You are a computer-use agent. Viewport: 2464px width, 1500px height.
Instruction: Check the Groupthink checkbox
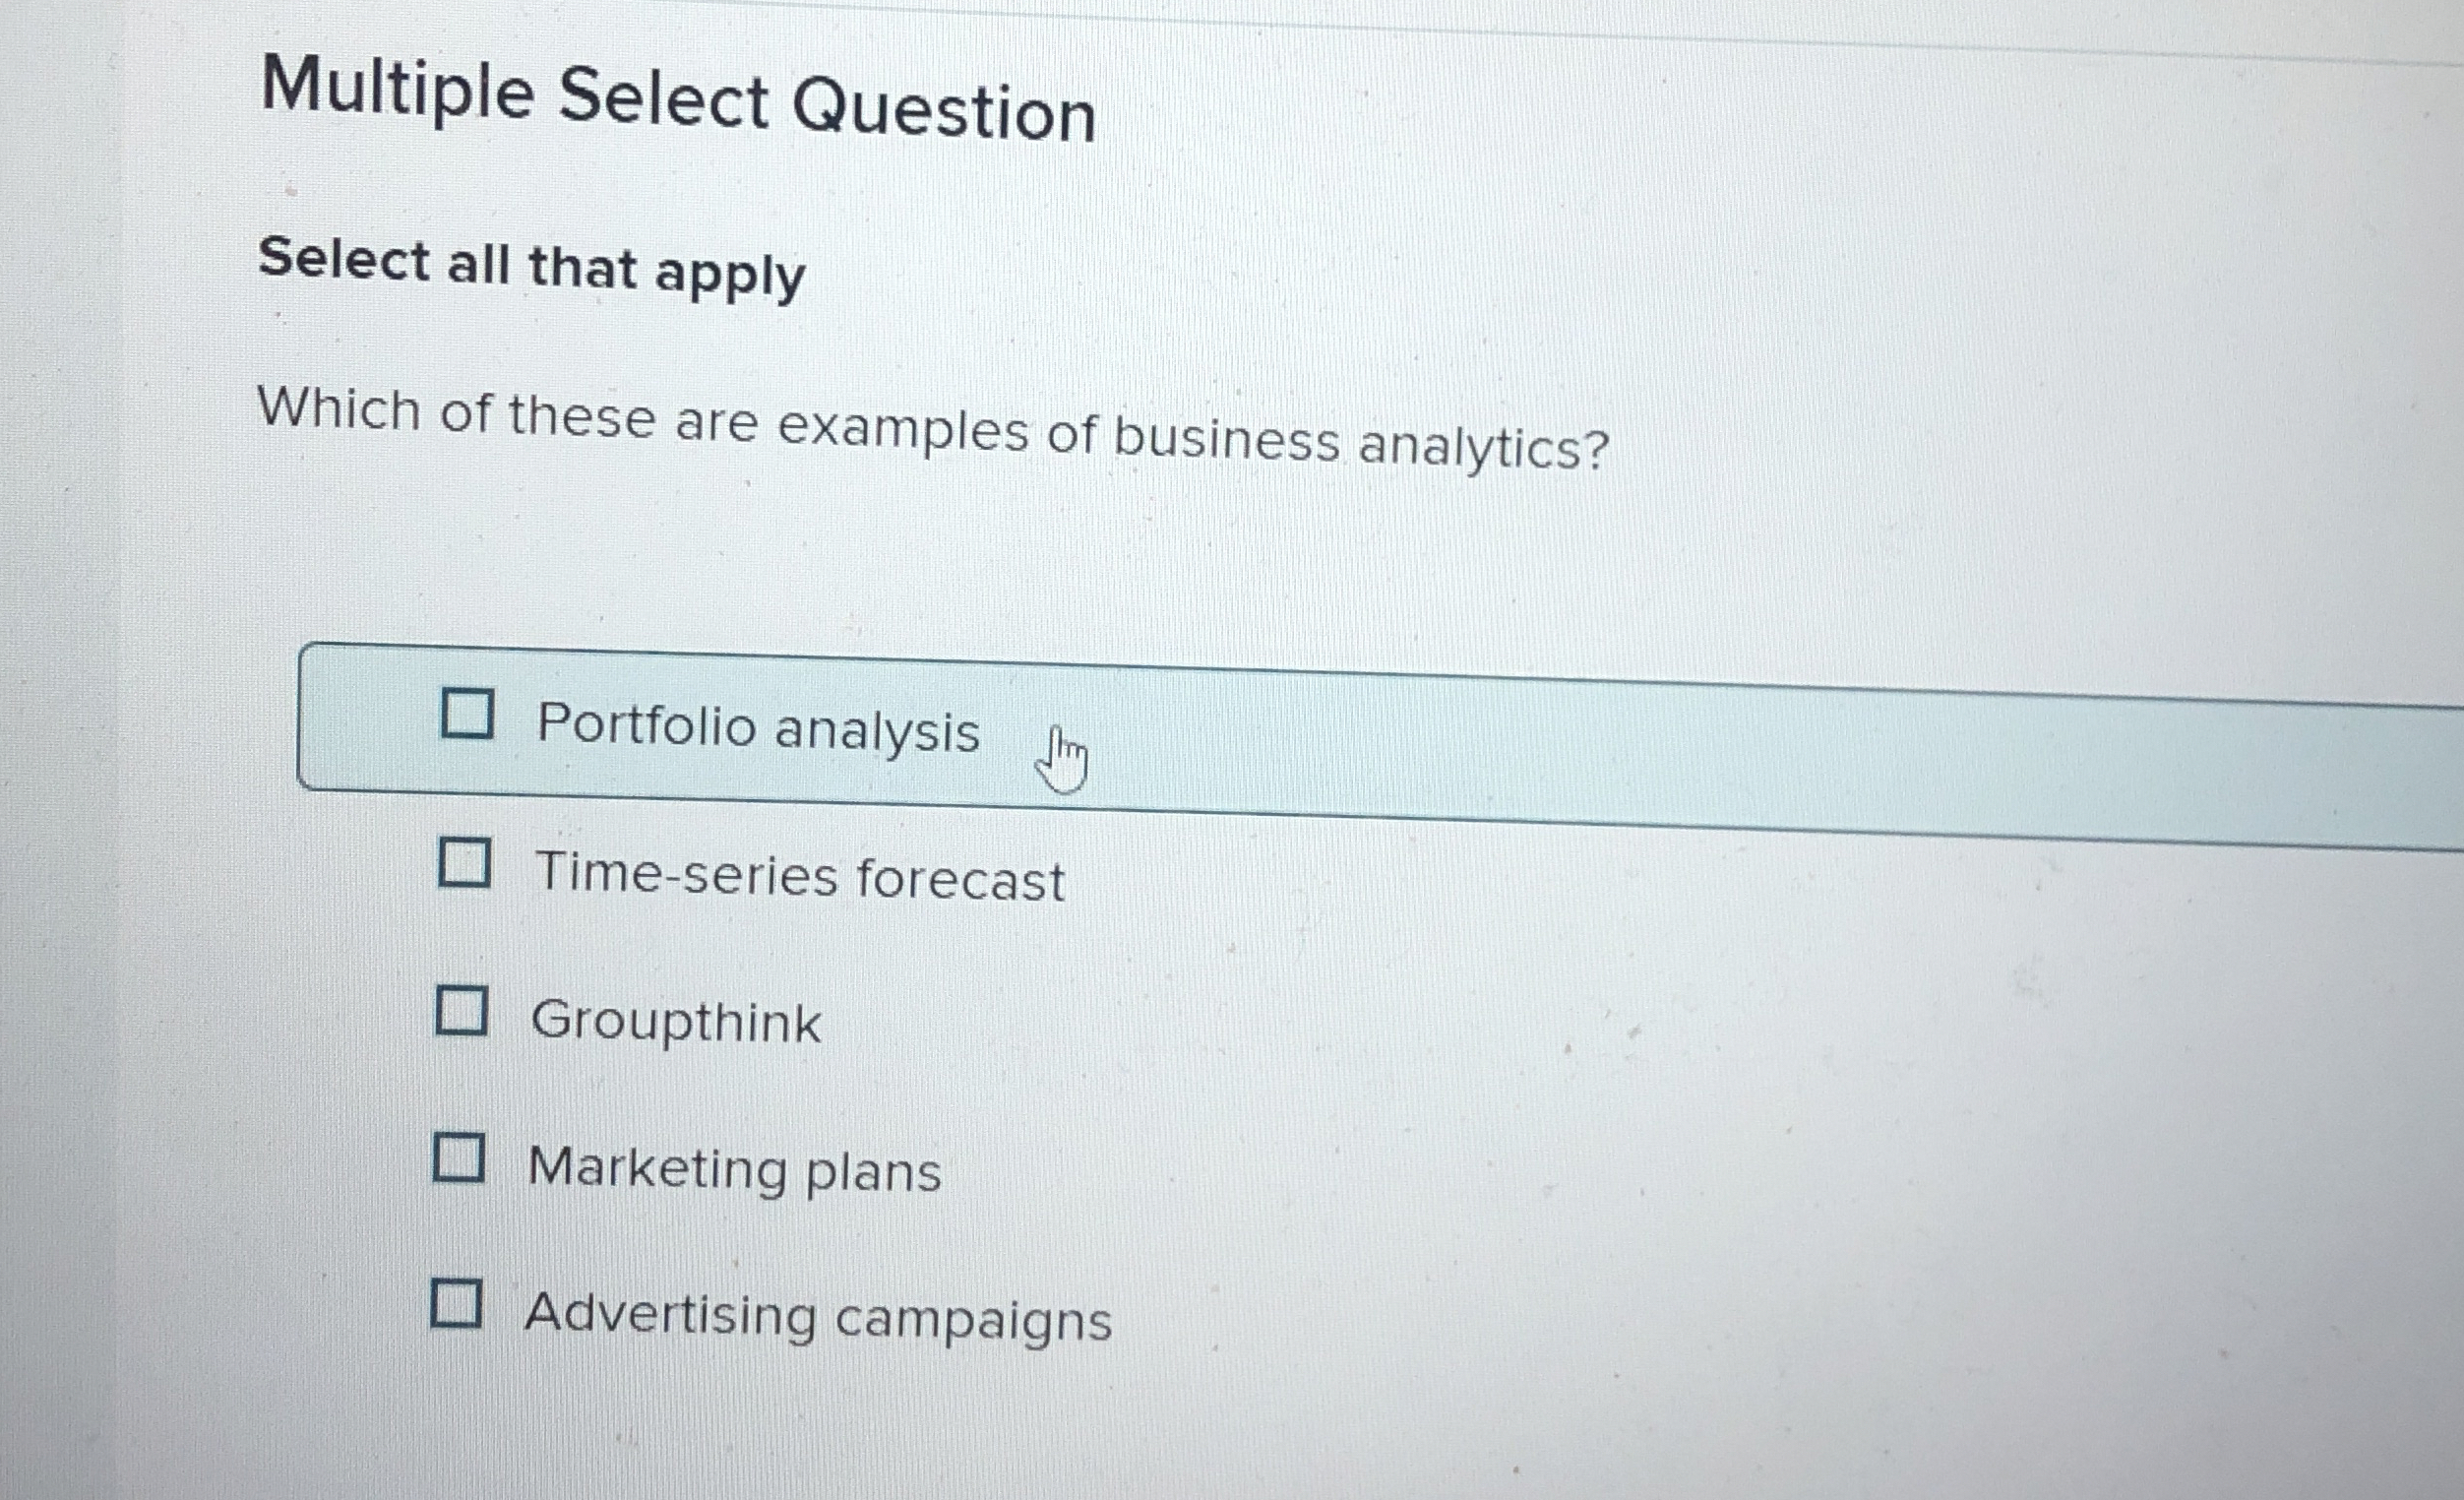click(x=463, y=1013)
